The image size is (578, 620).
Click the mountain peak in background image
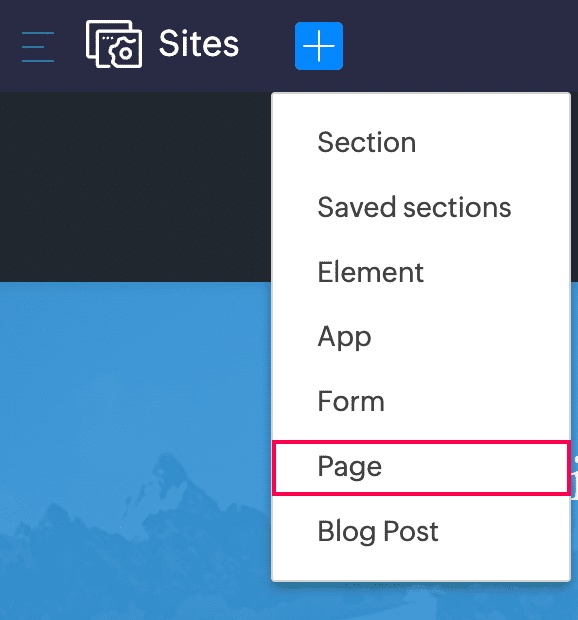pyautogui.click(x=164, y=469)
